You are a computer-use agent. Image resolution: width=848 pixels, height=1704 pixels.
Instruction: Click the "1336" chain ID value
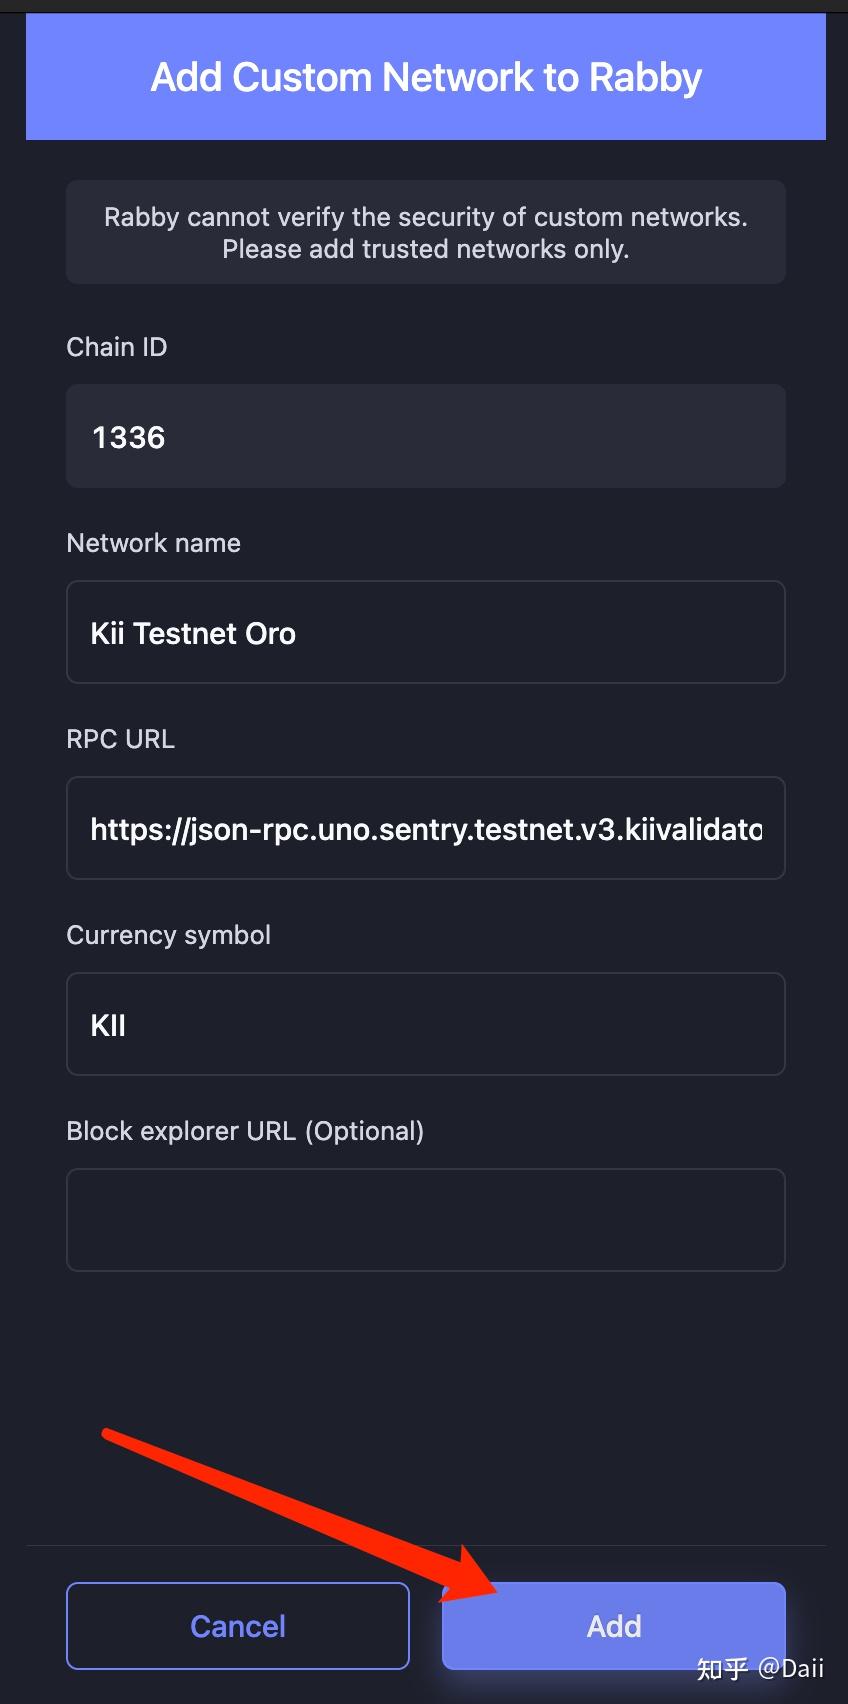point(128,437)
